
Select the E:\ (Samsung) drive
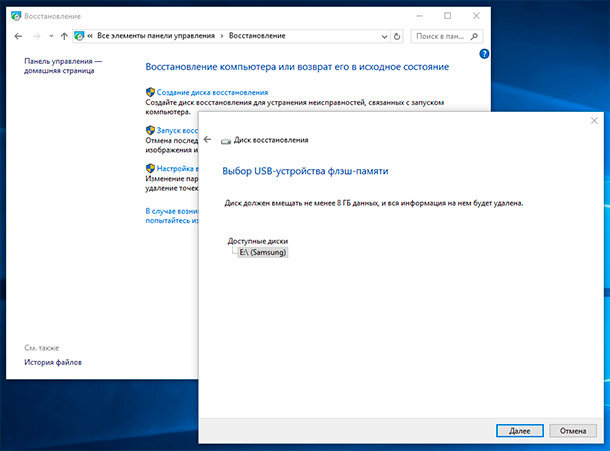[x=263, y=252]
